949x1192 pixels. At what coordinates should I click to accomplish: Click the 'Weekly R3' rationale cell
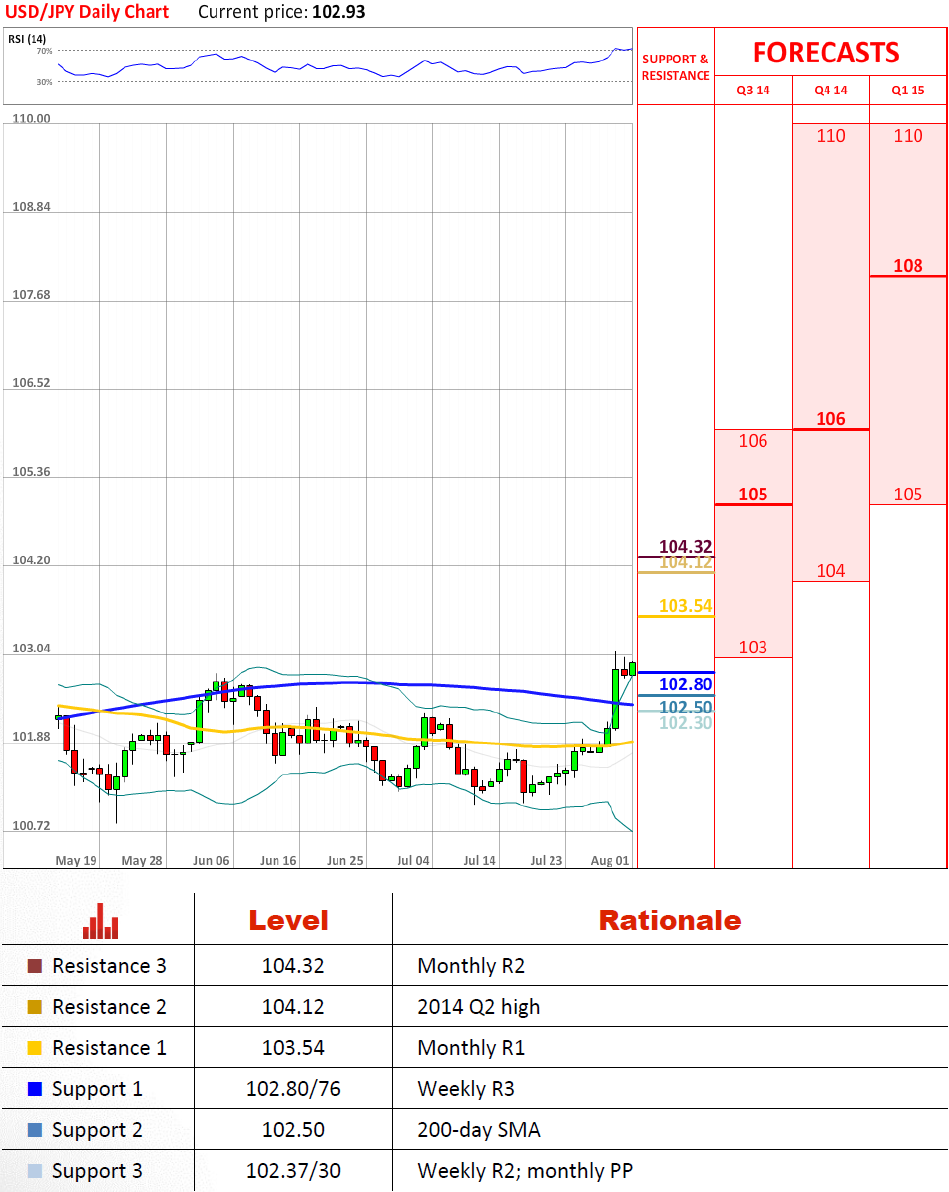465,1089
